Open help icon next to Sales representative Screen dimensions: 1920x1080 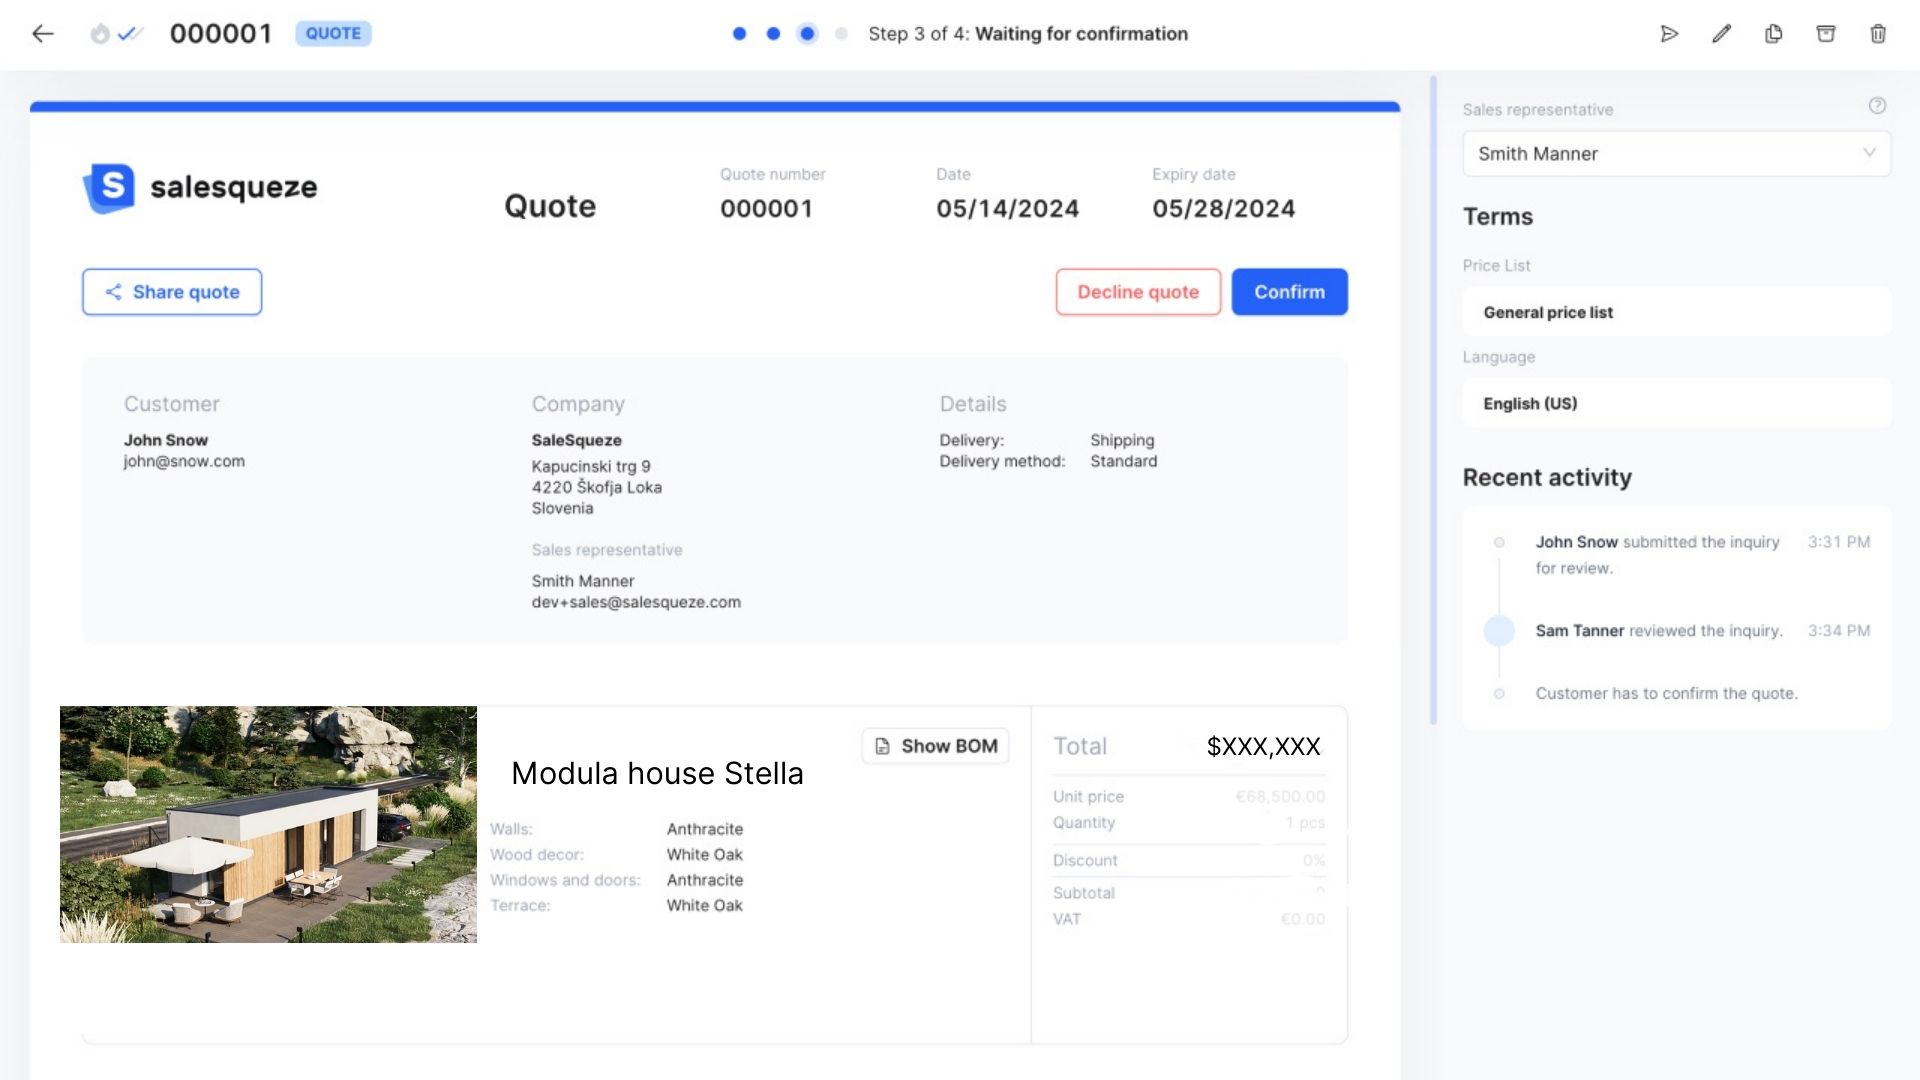(x=1877, y=106)
